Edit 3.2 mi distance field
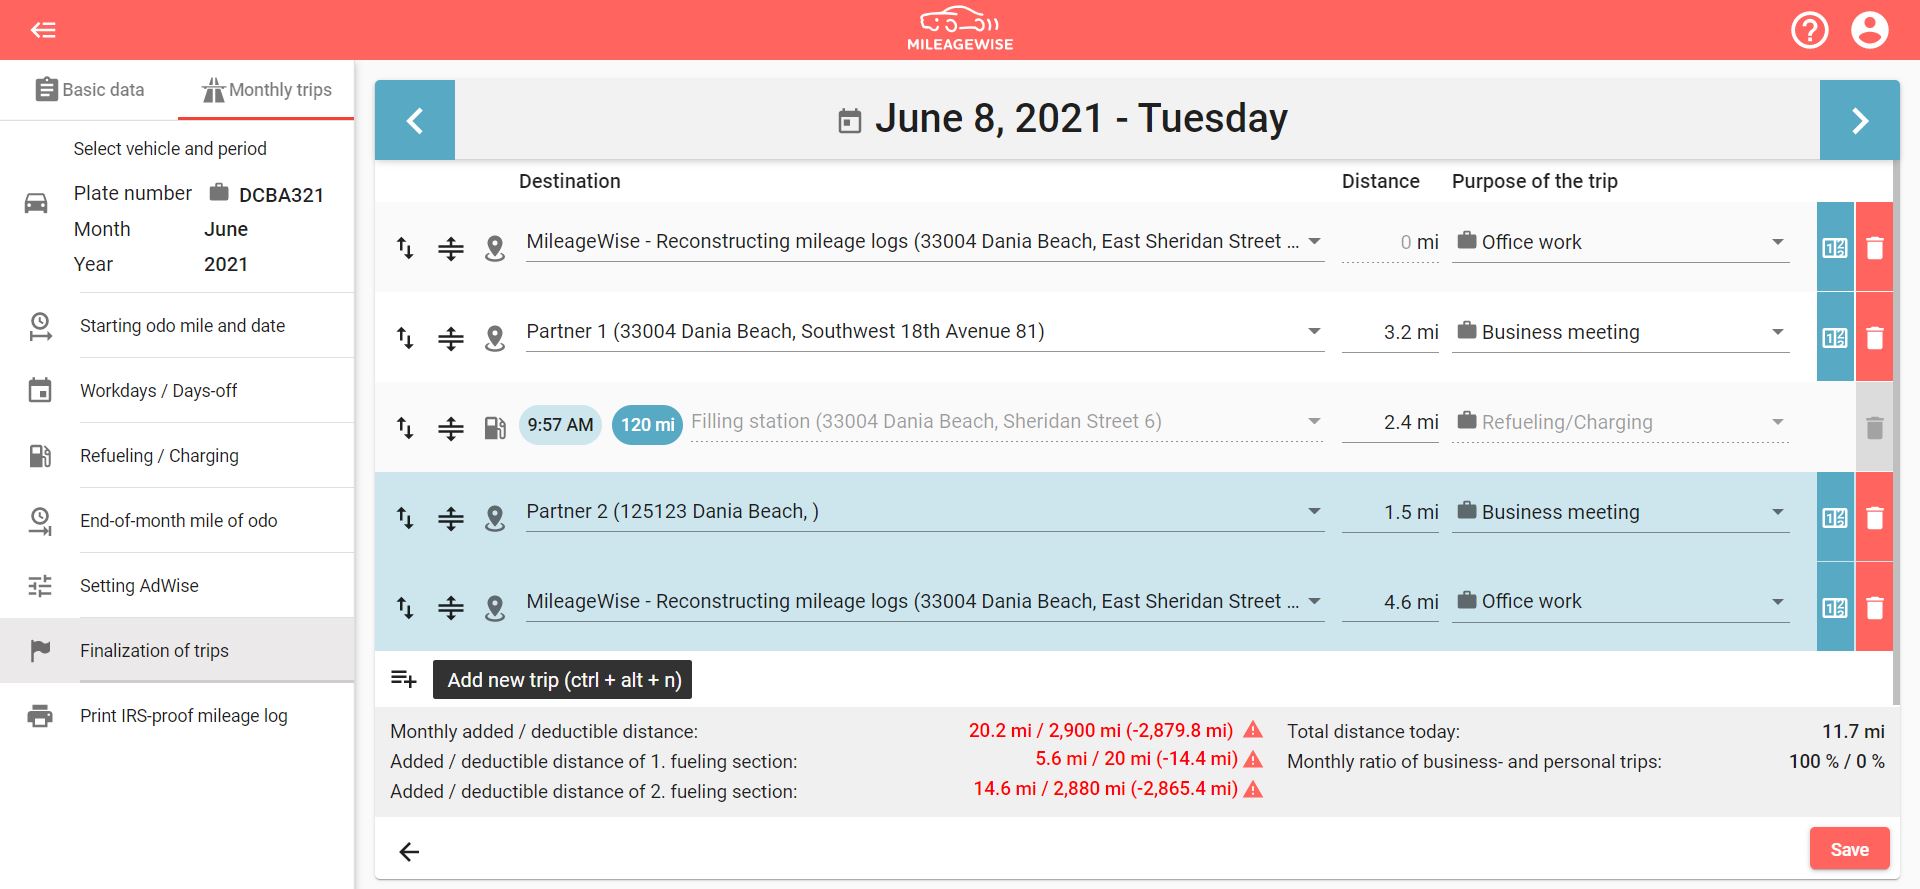The height and width of the screenshot is (889, 1920). pyautogui.click(x=1390, y=332)
